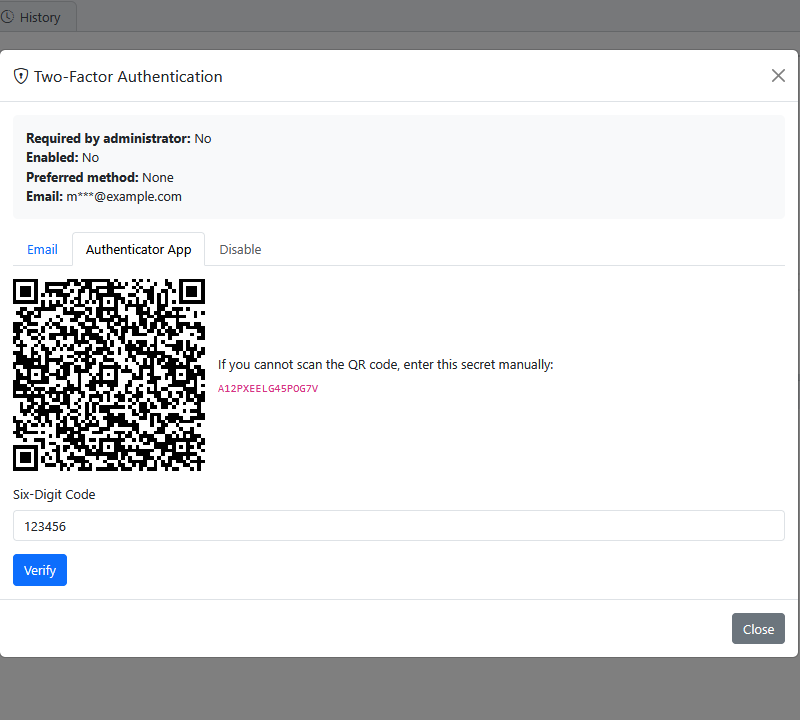Viewport: 800px width, 720px height.
Task: Click the 'Required by administrator: No' line
Action: (118, 138)
